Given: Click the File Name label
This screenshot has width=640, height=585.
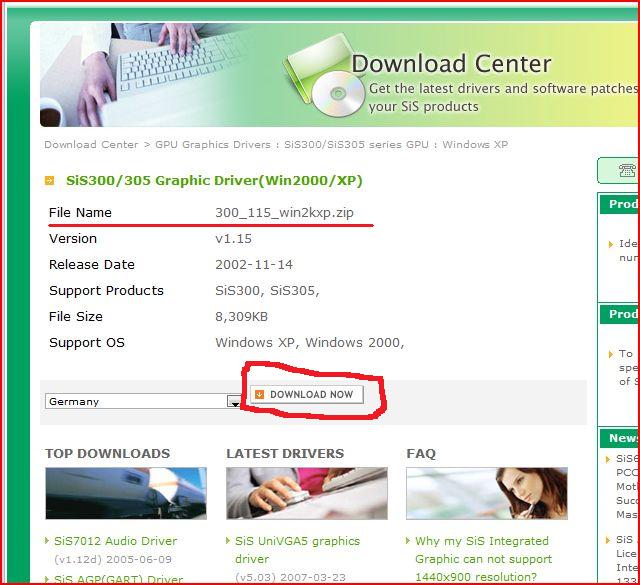Looking at the screenshot, I should tap(80, 213).
